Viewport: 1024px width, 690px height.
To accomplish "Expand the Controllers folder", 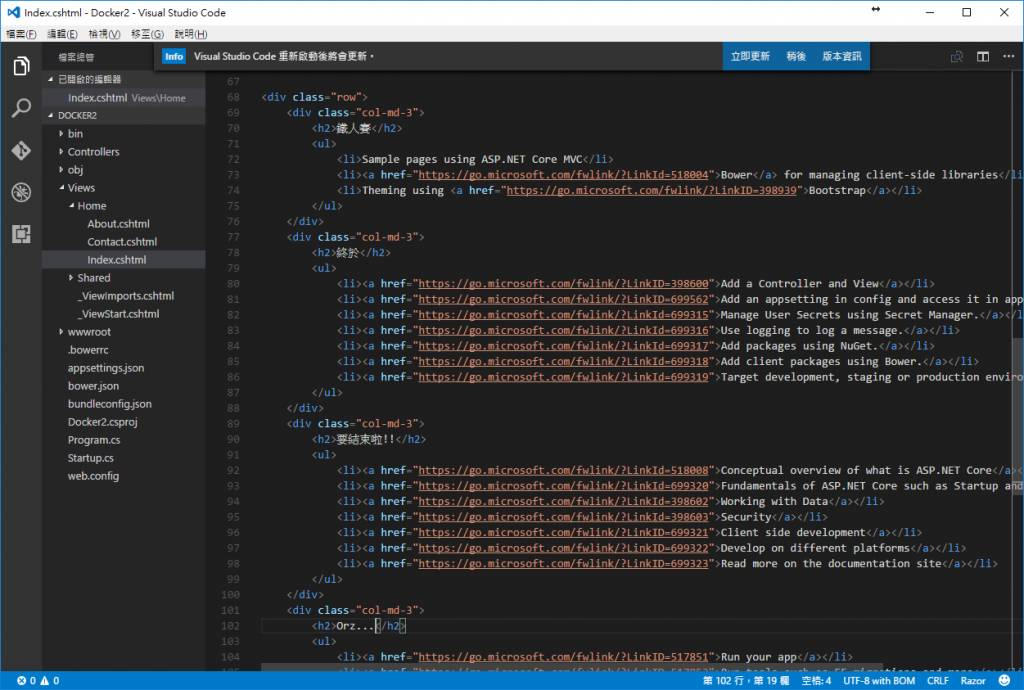I will point(61,151).
